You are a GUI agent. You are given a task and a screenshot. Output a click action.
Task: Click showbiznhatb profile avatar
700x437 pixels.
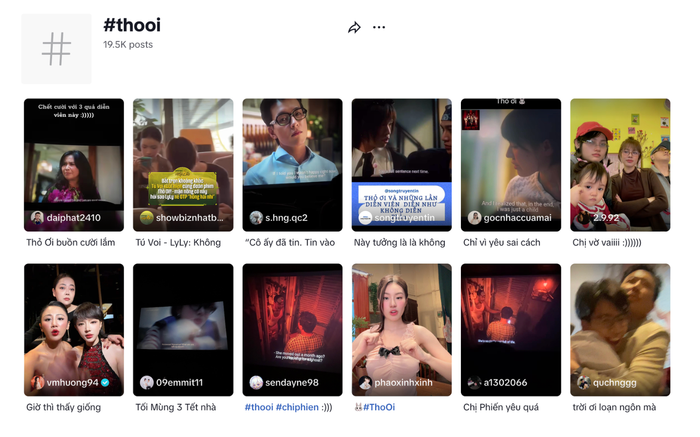(x=147, y=217)
